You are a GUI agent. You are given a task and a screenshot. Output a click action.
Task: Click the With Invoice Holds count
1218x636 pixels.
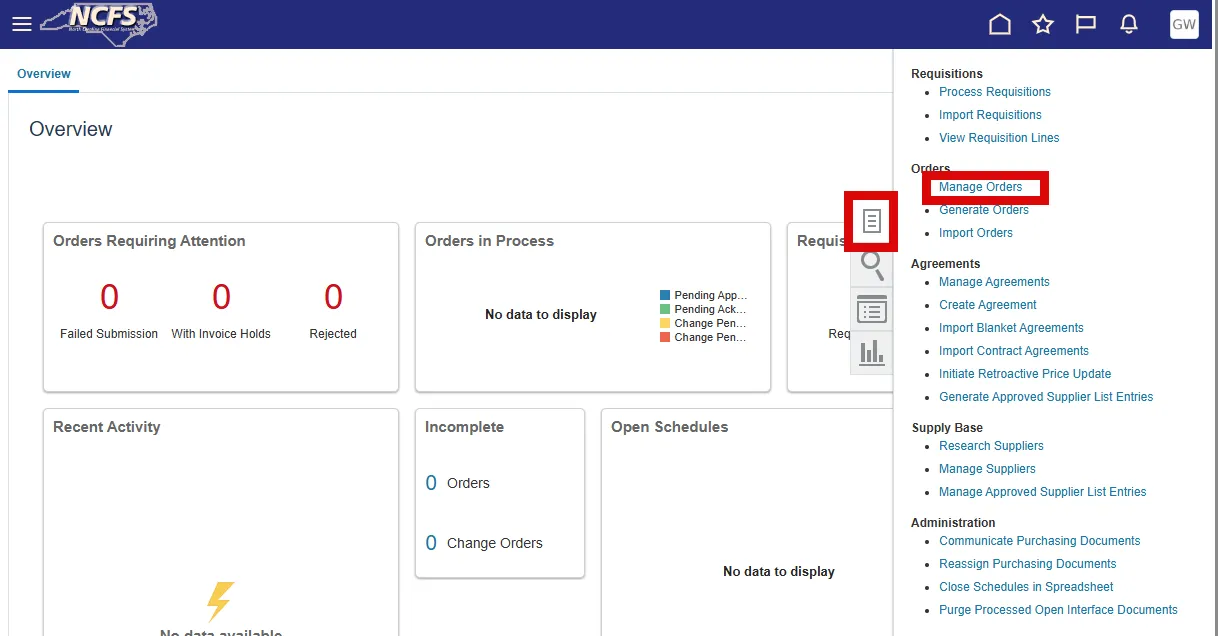pos(221,297)
